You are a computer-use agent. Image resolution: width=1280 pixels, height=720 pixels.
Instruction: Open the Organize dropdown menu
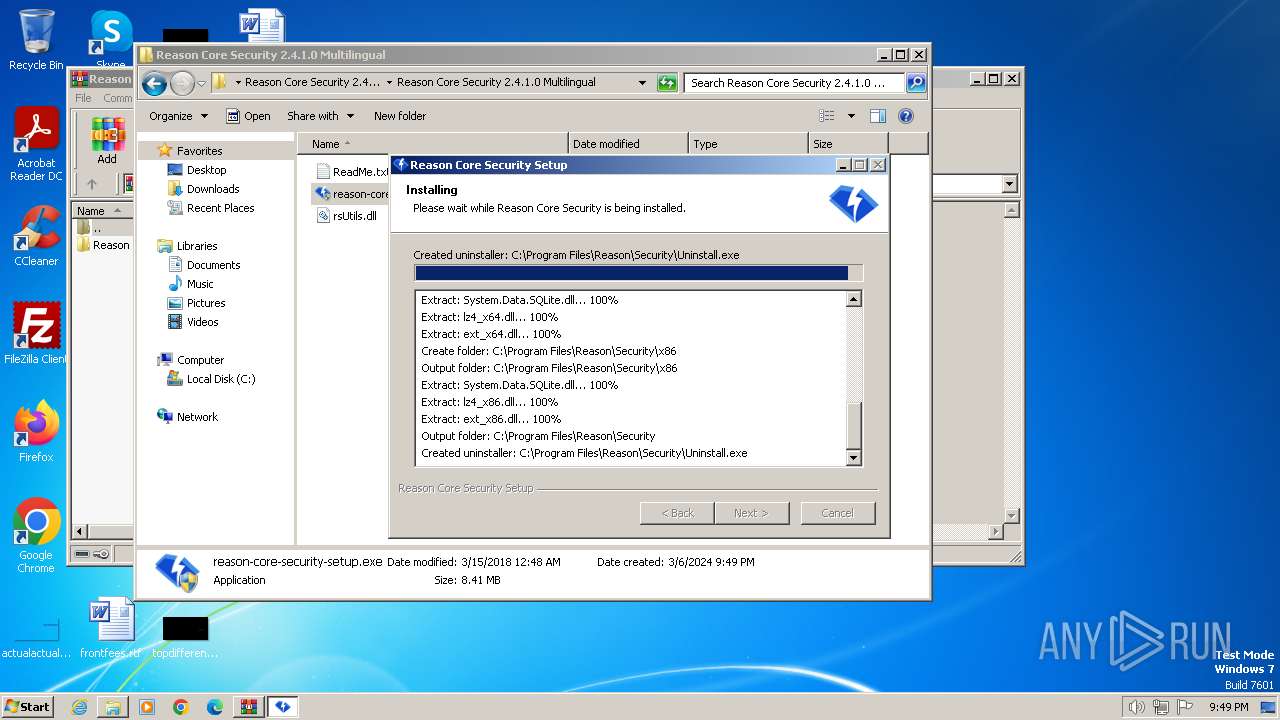178,116
